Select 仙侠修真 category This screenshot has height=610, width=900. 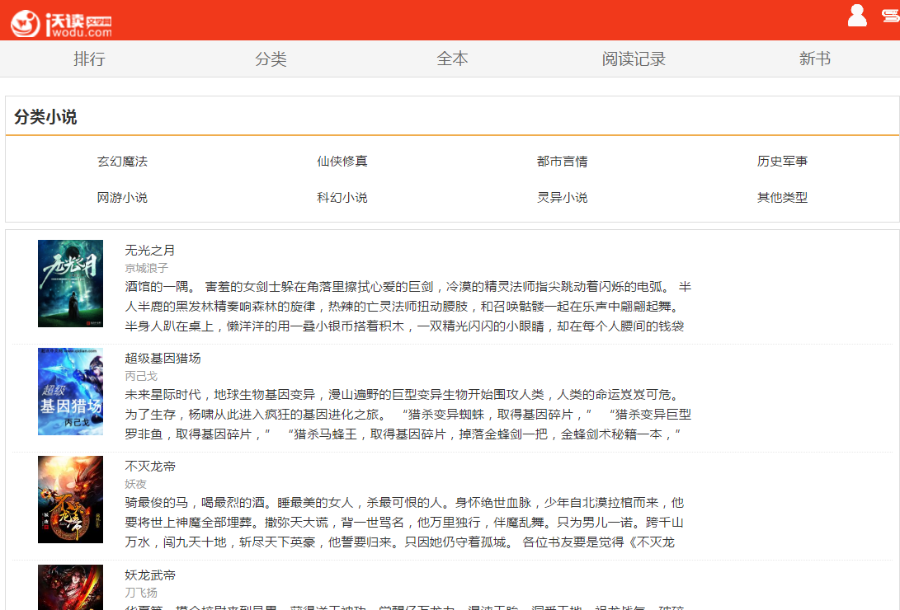click(x=342, y=161)
